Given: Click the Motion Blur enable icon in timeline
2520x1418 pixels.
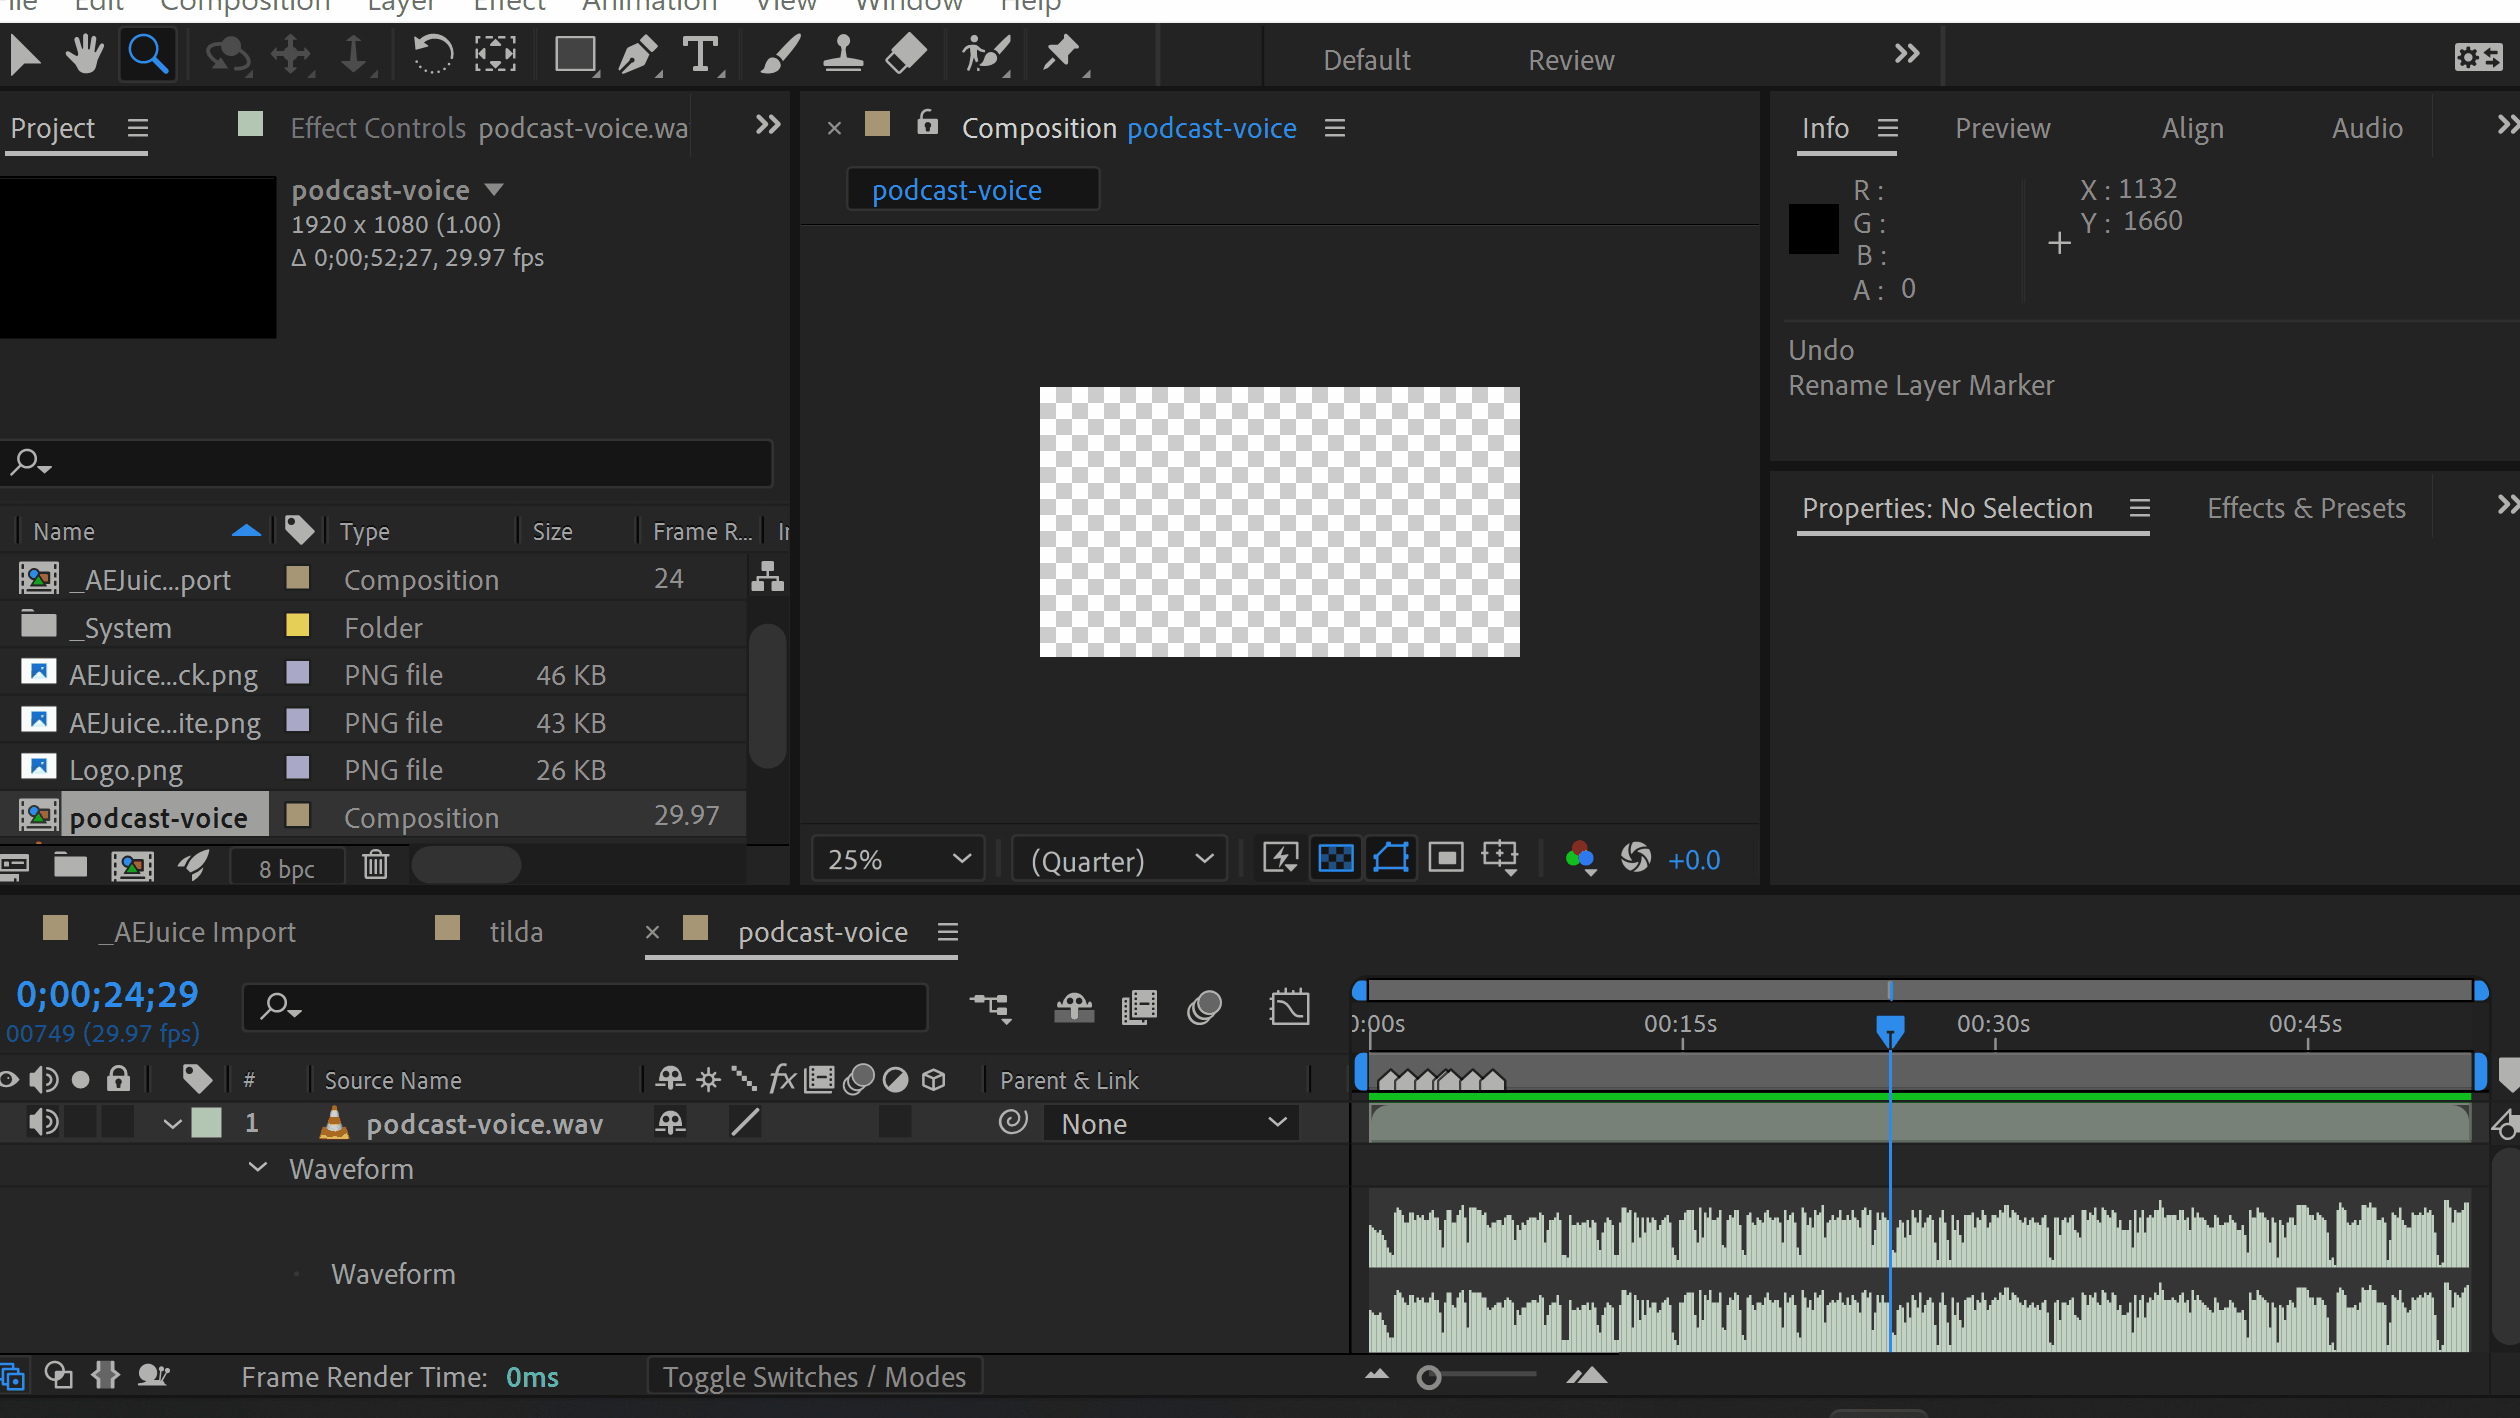Looking at the screenshot, I should point(1204,1007).
